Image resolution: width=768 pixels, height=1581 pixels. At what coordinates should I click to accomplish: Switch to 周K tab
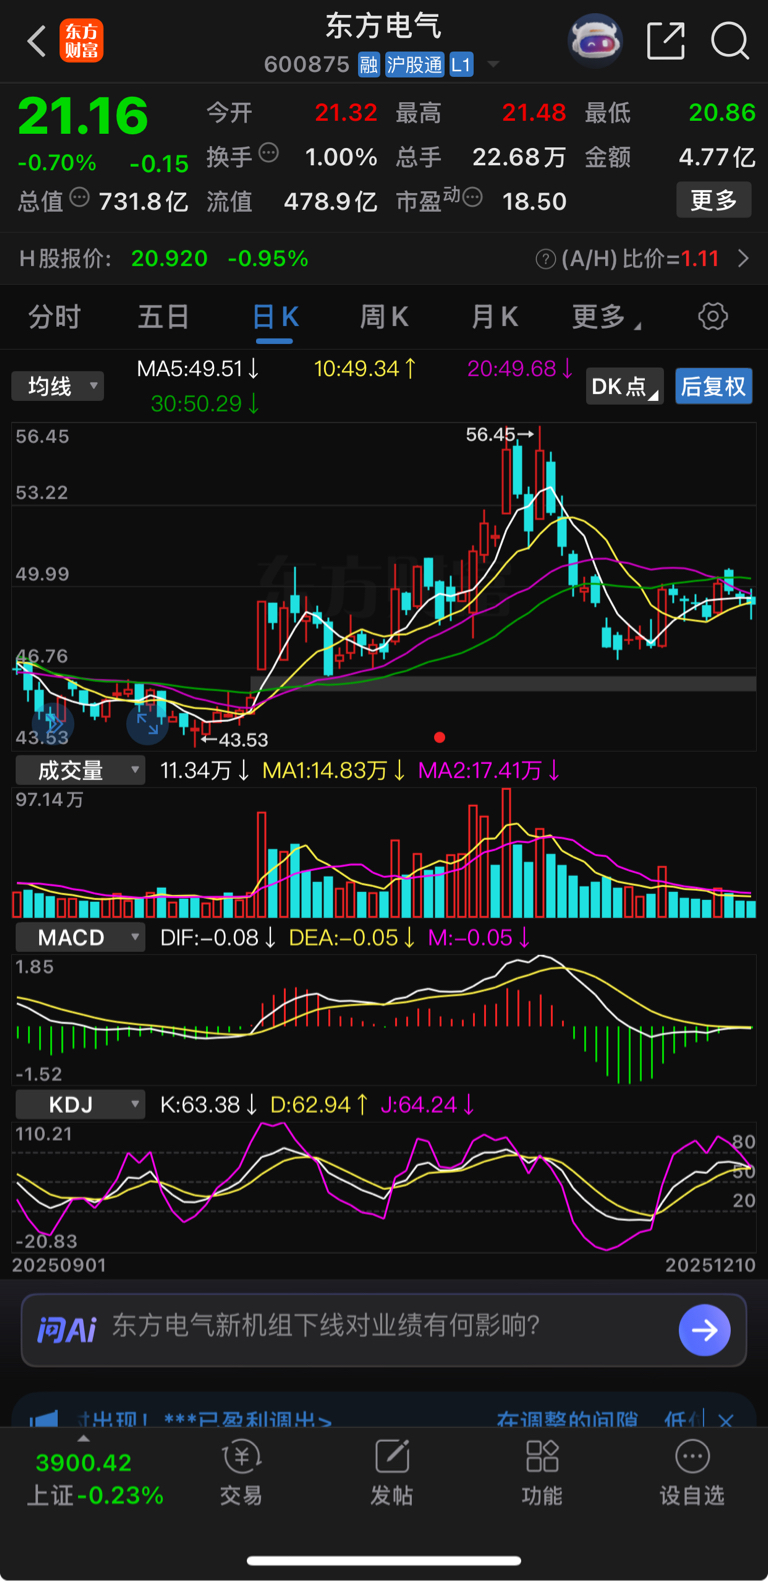pos(384,318)
